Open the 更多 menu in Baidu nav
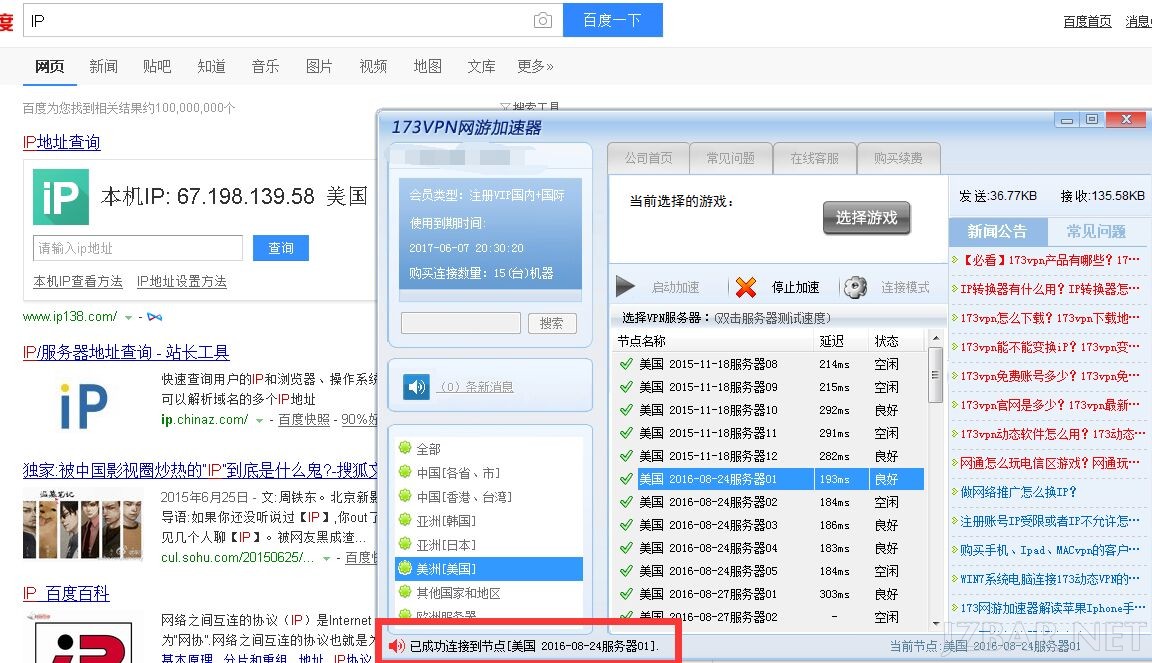Viewport: 1152px width, 663px height. (x=535, y=66)
